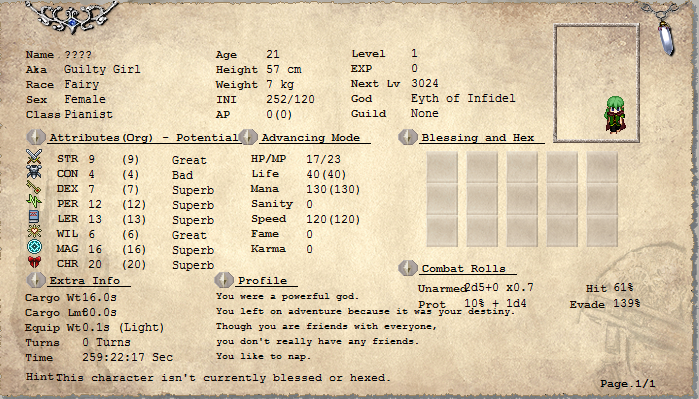This screenshot has height=399, width=699.
Task: Select the Combat Rolls section heading
Action: 464,268
